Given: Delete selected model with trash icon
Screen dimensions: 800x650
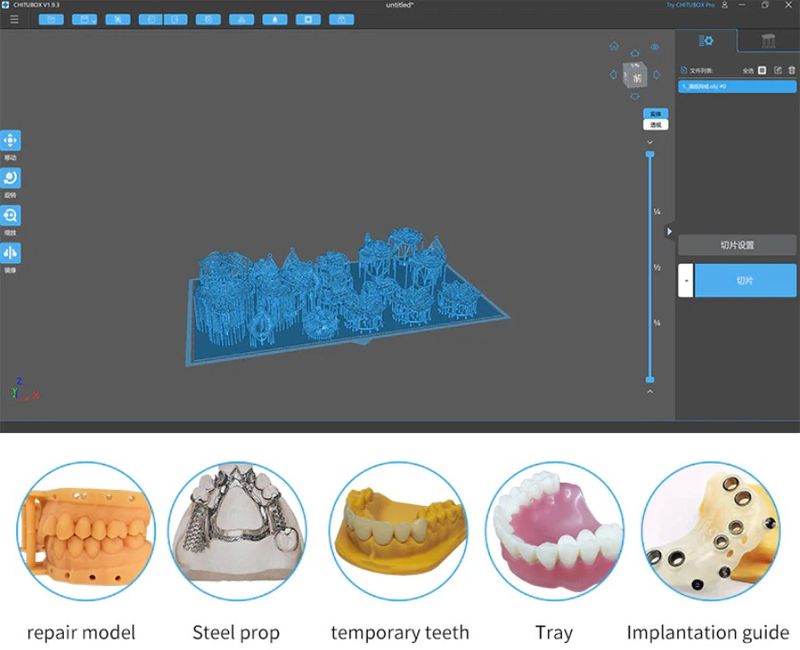Looking at the screenshot, I should pyautogui.click(x=791, y=71).
